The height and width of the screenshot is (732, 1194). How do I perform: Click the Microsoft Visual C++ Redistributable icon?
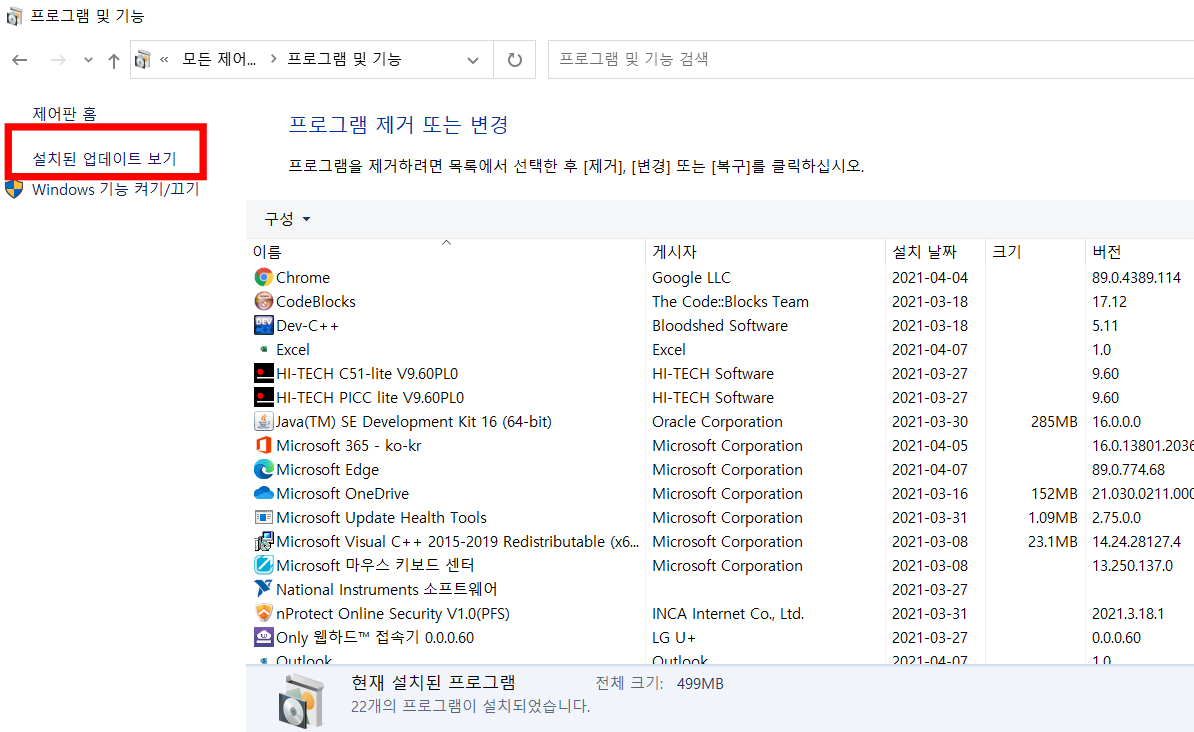point(263,542)
